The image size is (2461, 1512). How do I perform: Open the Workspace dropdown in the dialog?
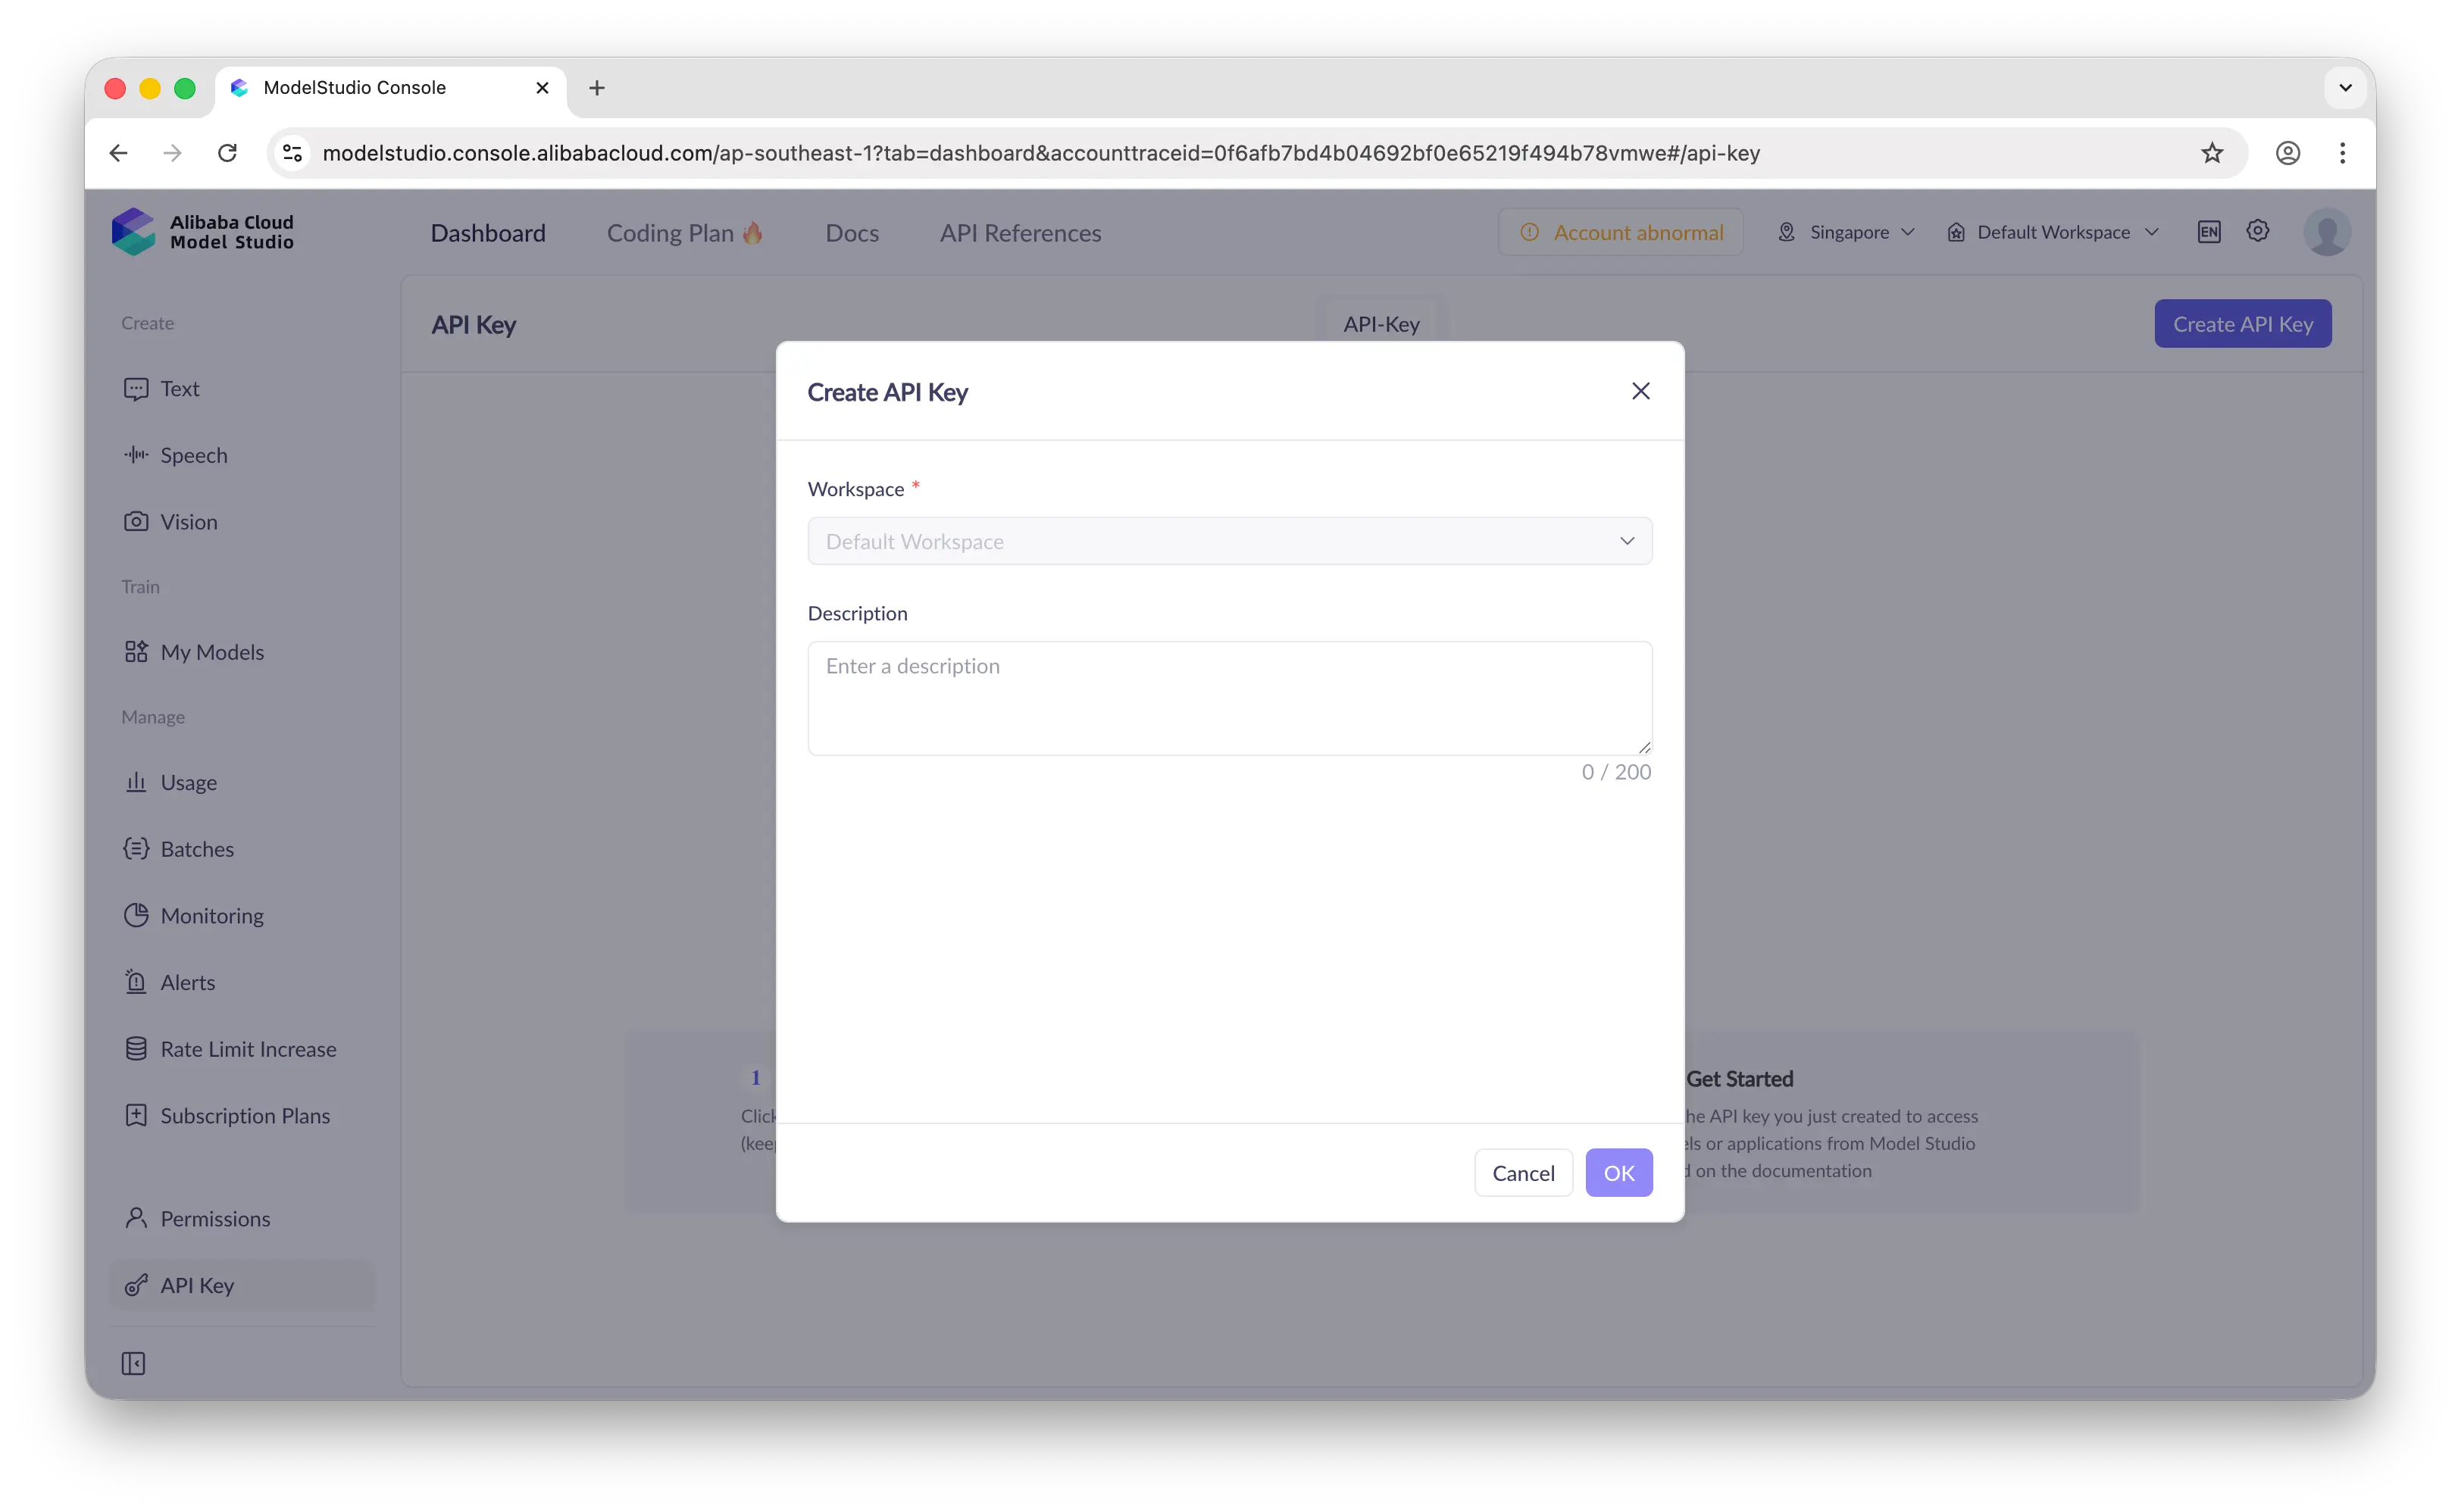point(1229,541)
